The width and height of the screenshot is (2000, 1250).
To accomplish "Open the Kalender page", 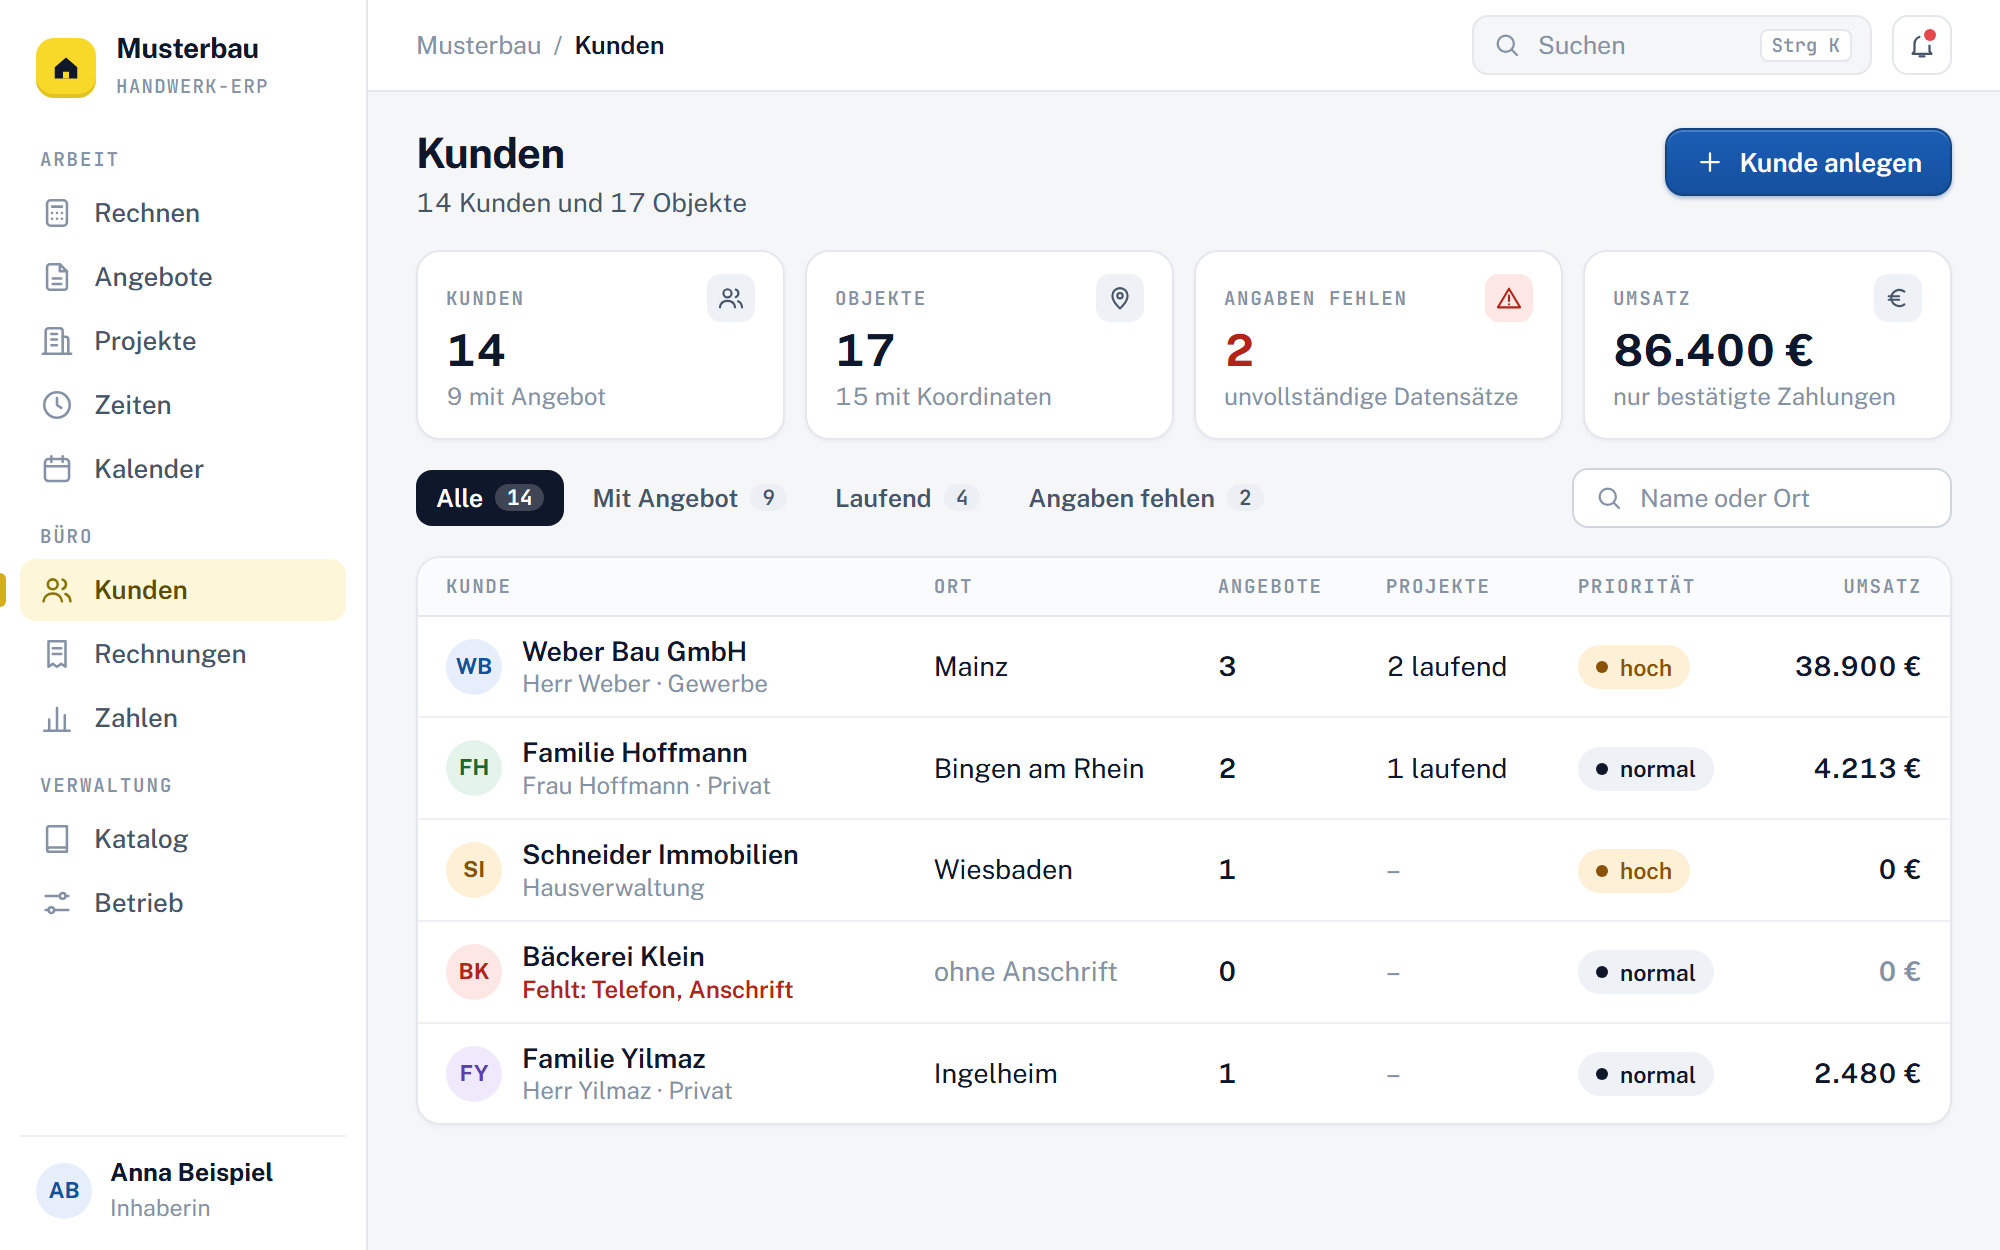I will [183, 469].
